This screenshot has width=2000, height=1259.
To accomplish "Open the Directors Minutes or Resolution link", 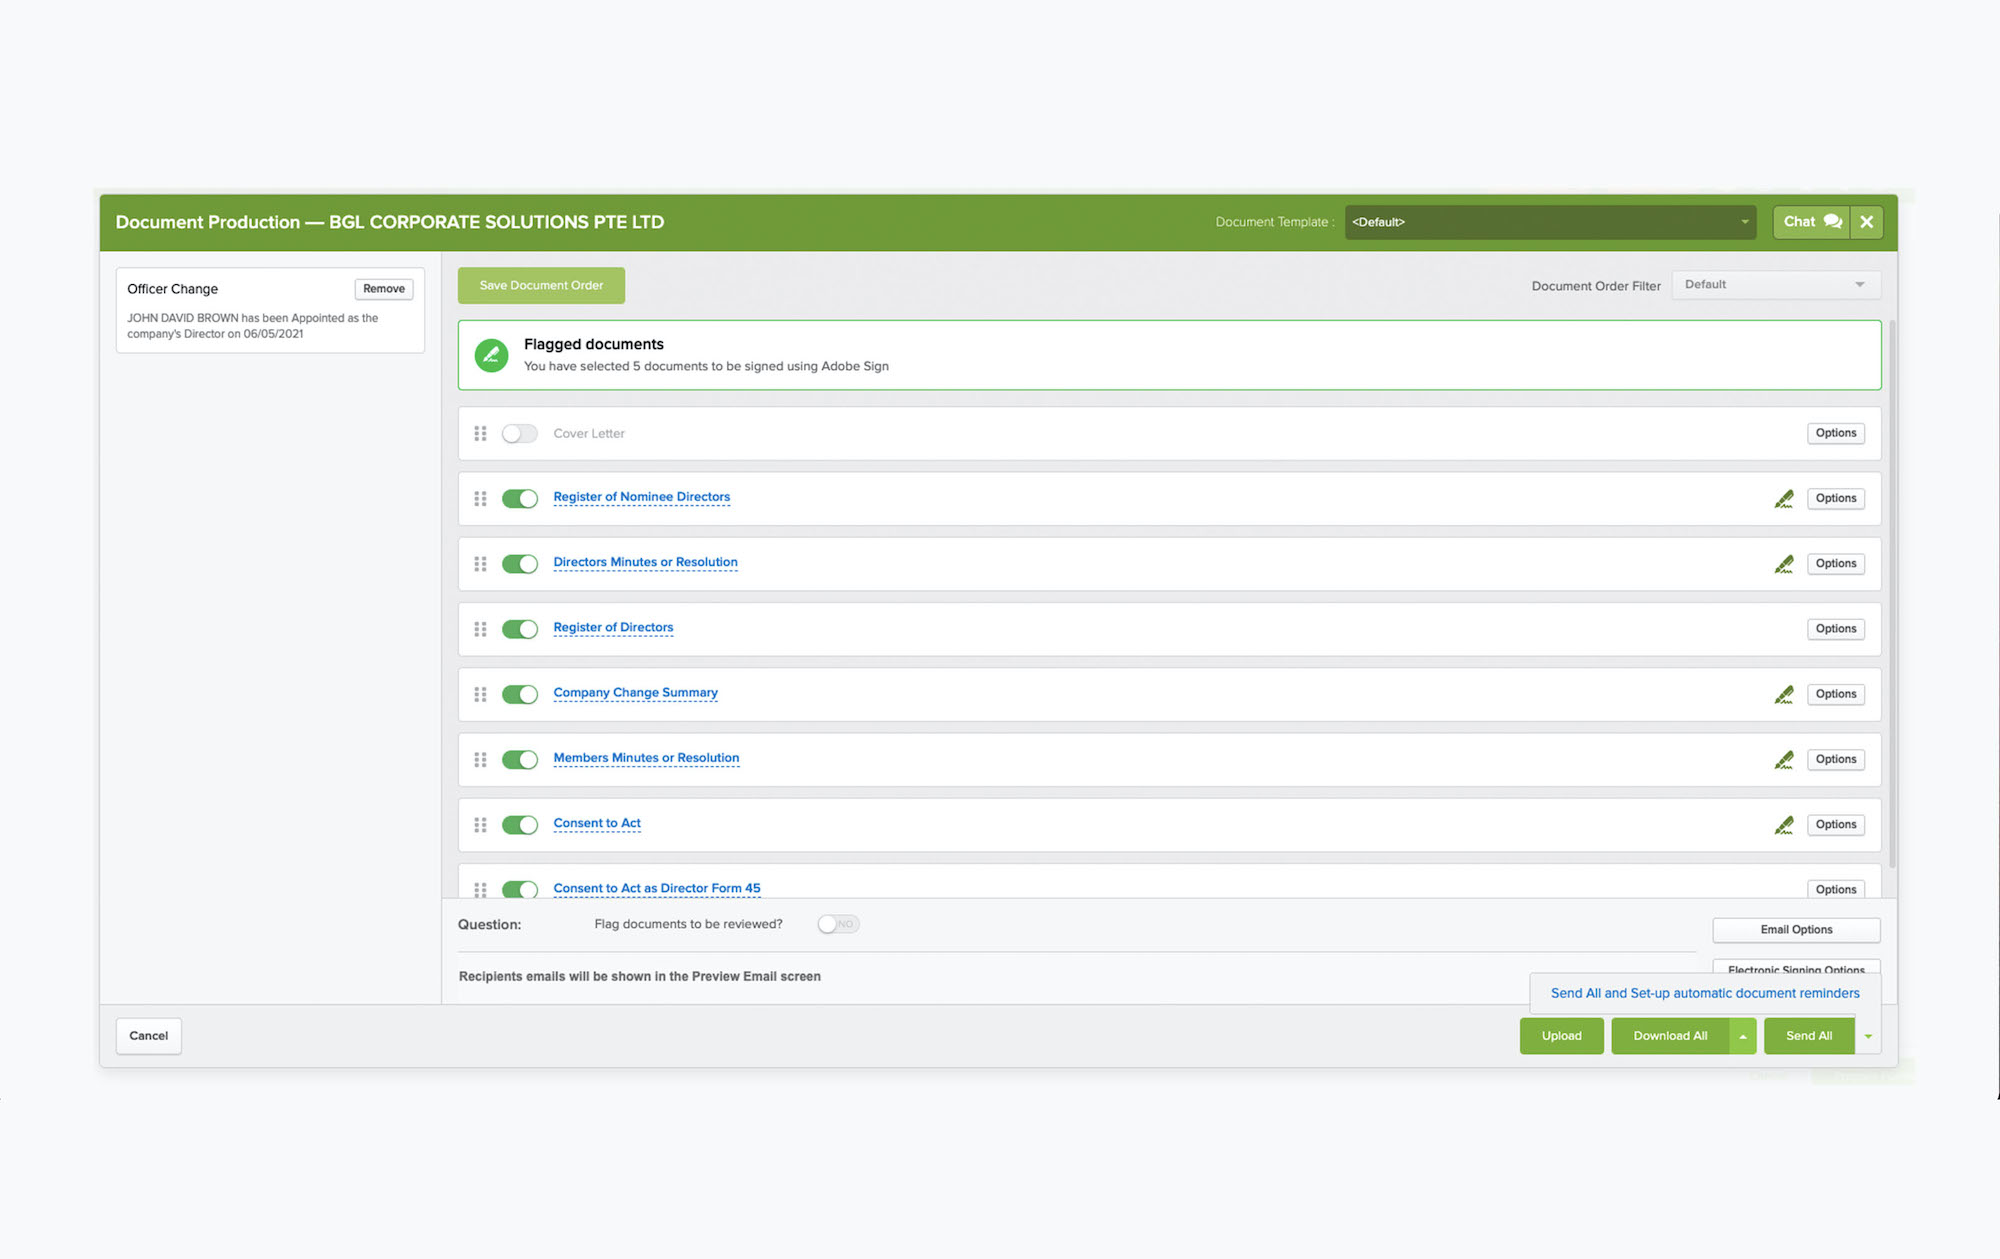I will pos(646,563).
